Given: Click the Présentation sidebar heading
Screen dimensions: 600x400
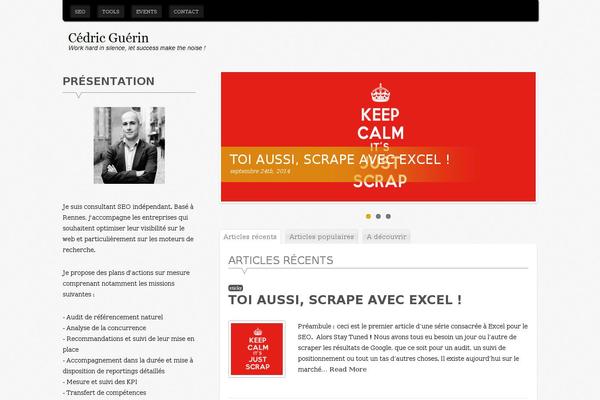Looking at the screenshot, I should click(x=109, y=81).
